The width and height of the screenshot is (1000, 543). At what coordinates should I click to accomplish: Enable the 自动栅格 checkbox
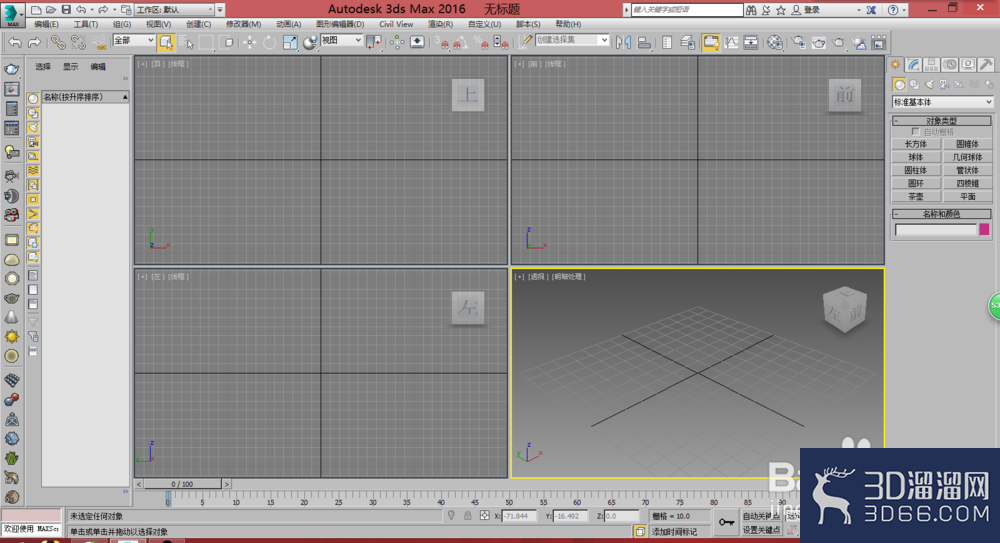point(915,132)
